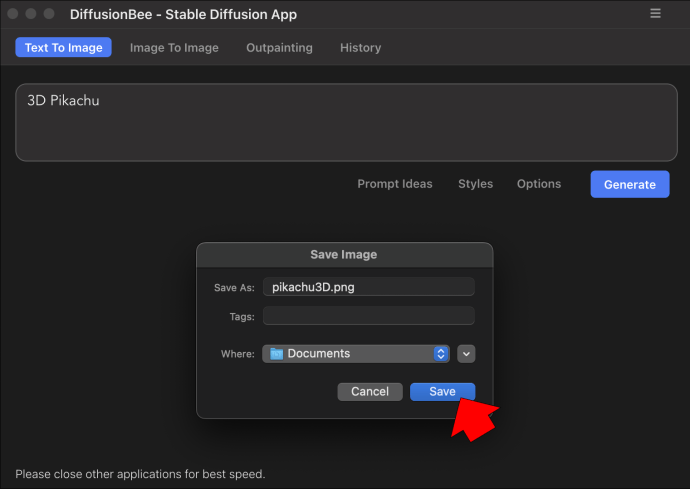Open Prompt Ideas
This screenshot has height=489, width=690.
tap(395, 184)
